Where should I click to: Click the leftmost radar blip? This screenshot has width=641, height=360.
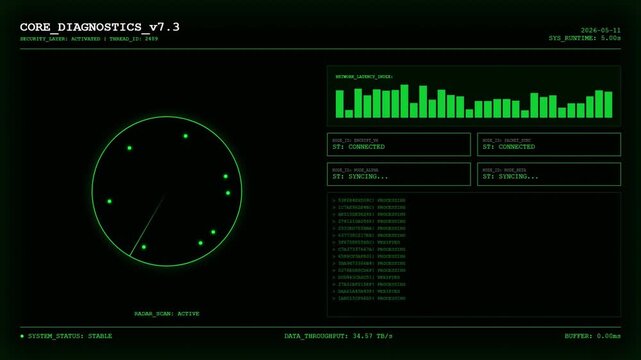[x=109, y=201]
